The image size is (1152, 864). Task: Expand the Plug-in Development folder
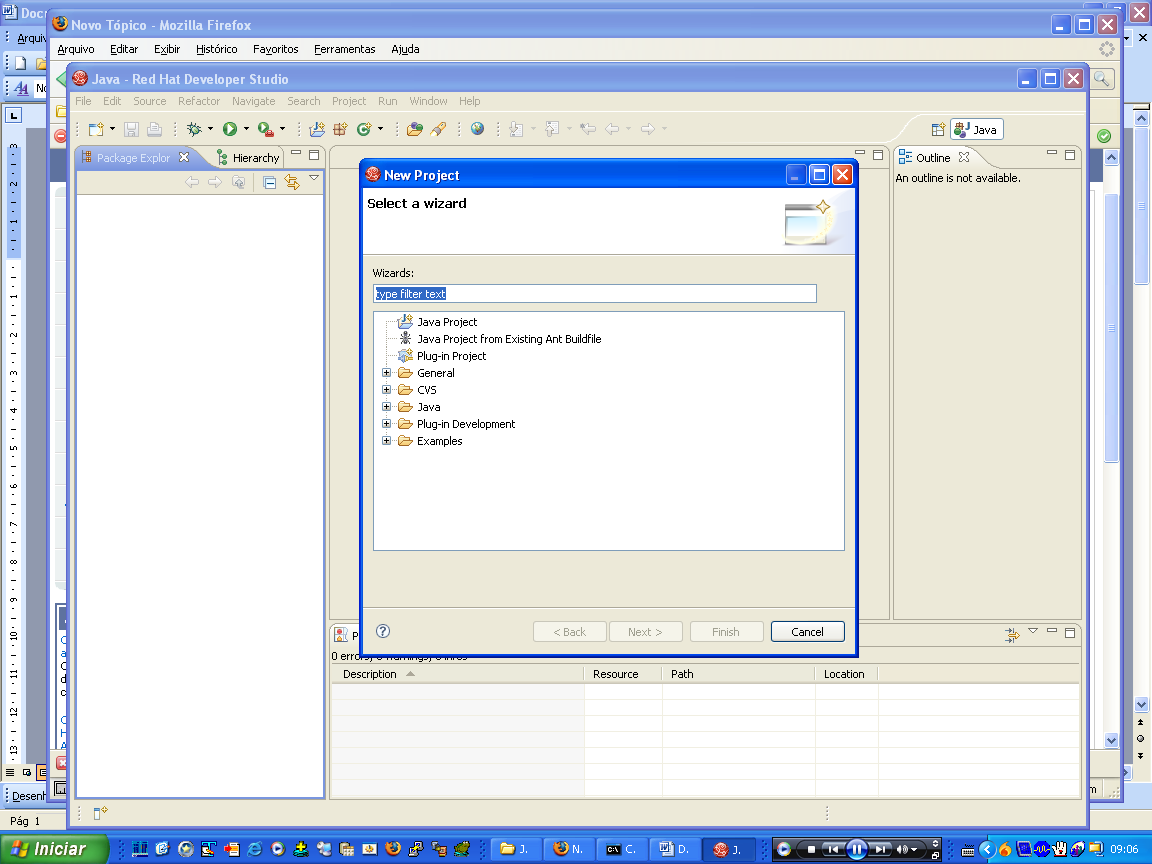pos(386,424)
